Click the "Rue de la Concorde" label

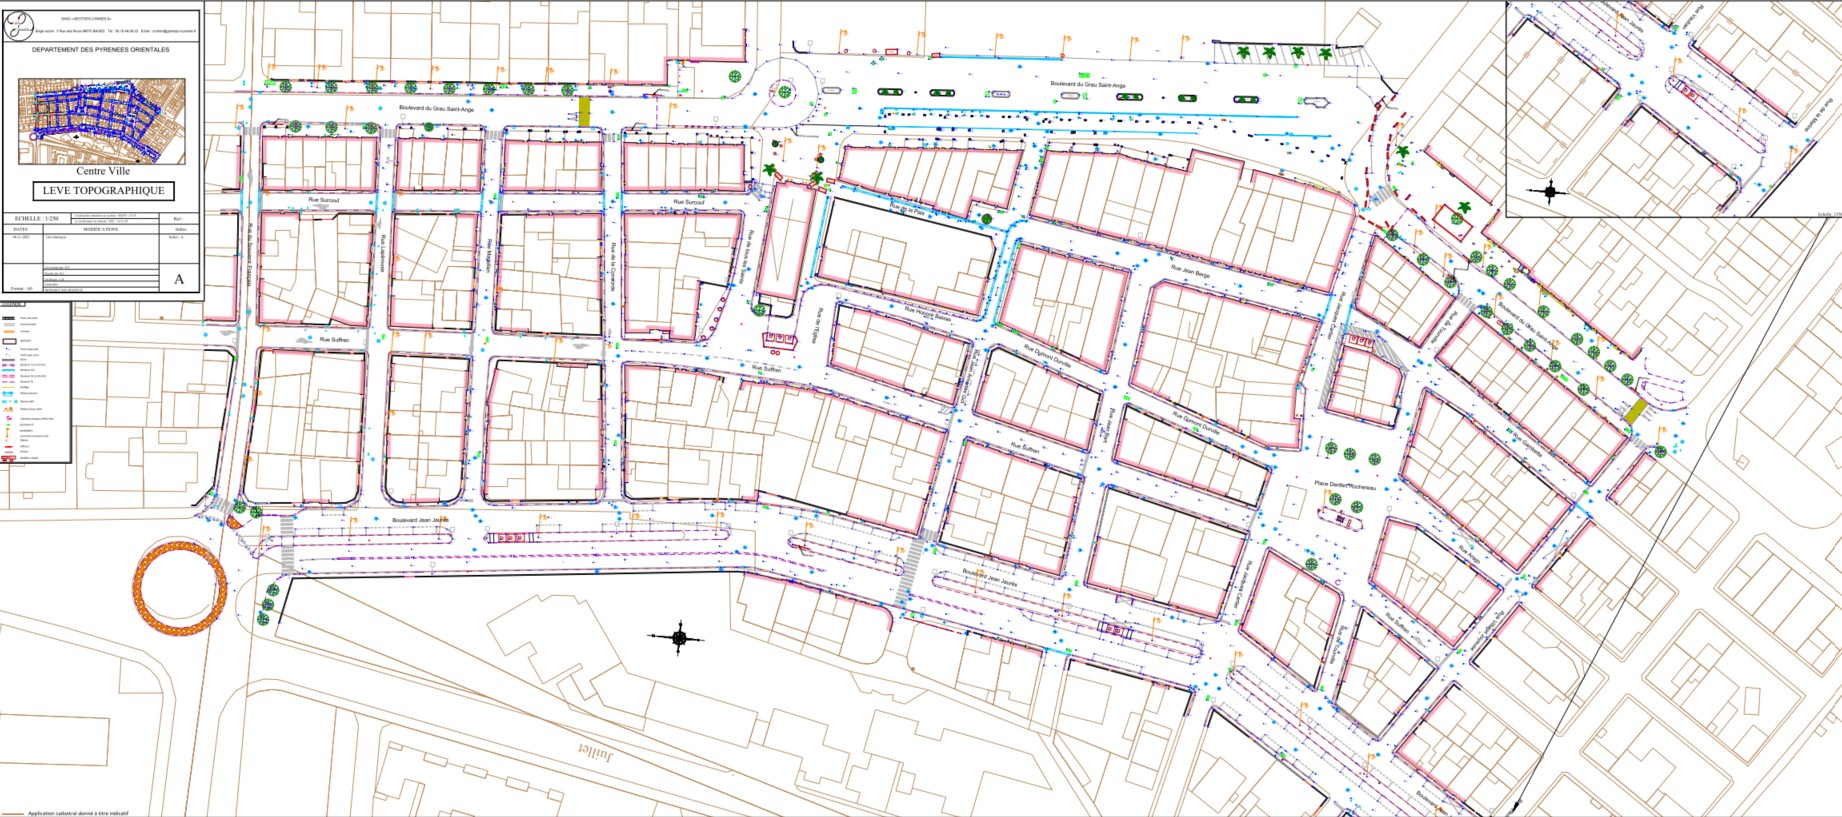point(611,268)
